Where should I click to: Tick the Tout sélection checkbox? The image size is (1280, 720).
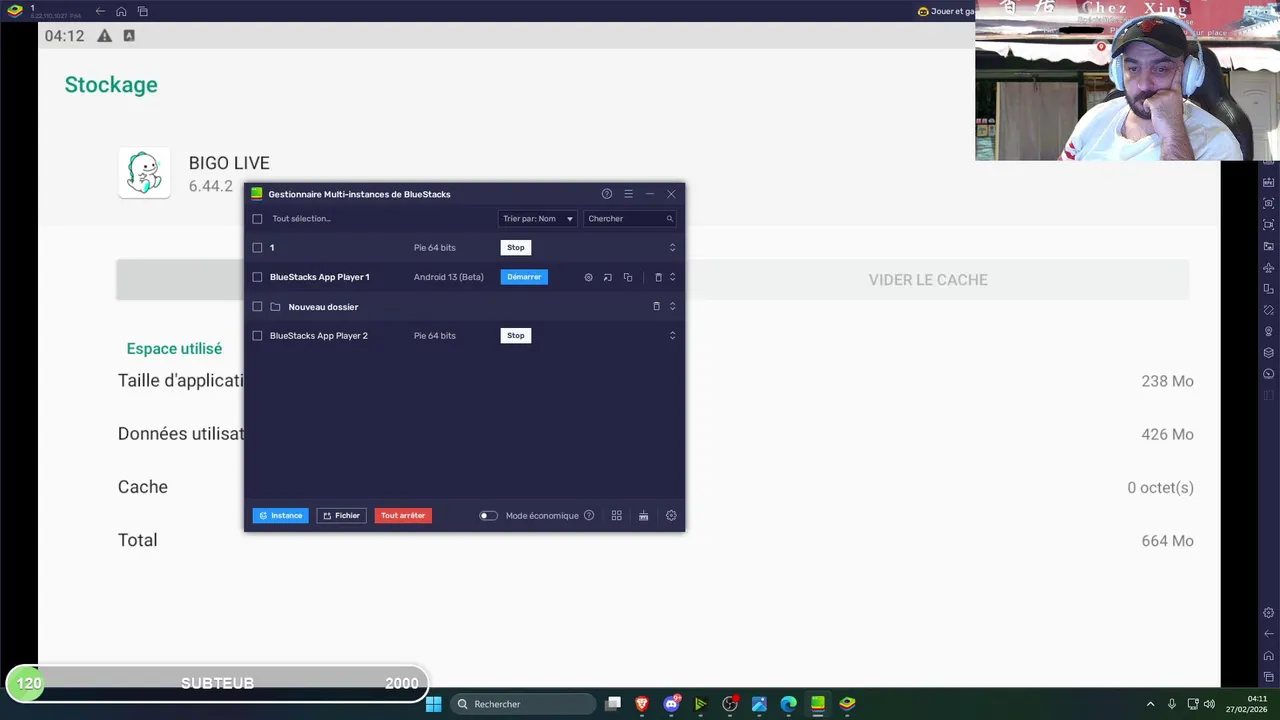[257, 219]
